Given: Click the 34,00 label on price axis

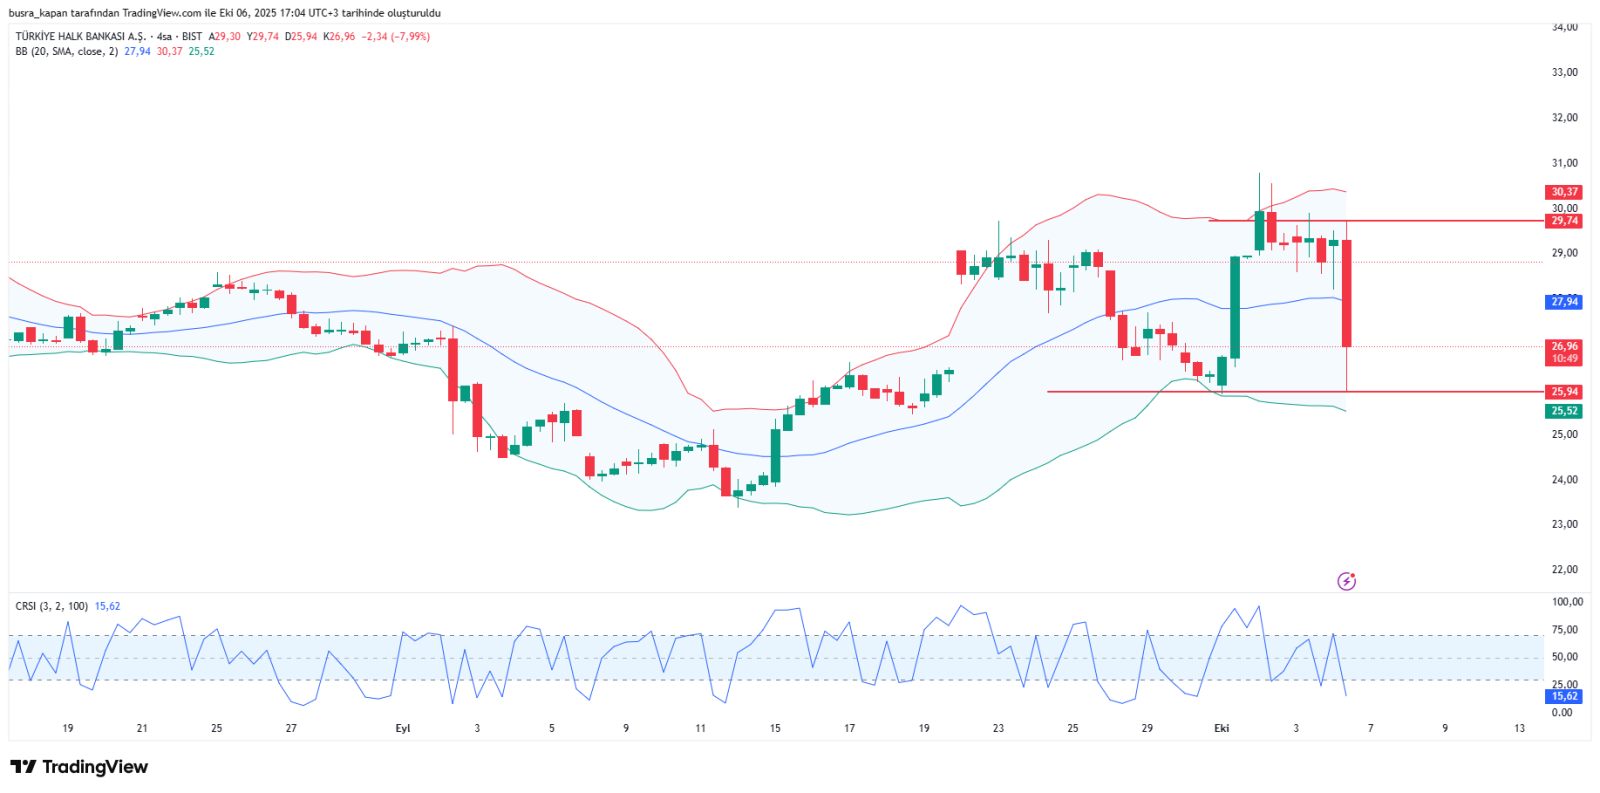Looking at the screenshot, I should pos(1565,27).
